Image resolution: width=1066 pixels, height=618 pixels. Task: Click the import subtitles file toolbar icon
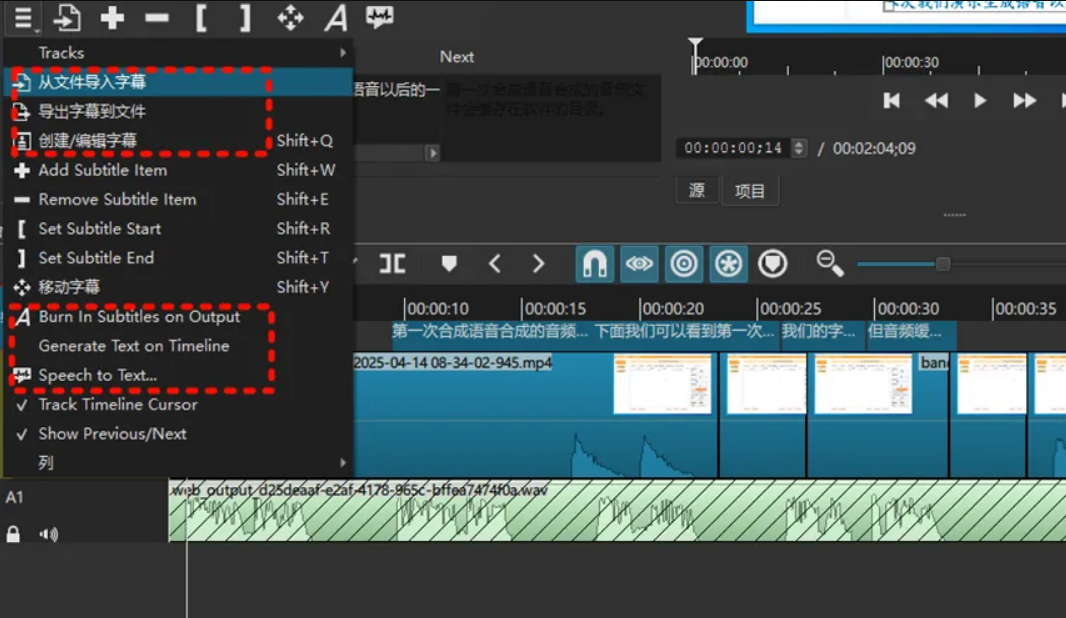(67, 18)
